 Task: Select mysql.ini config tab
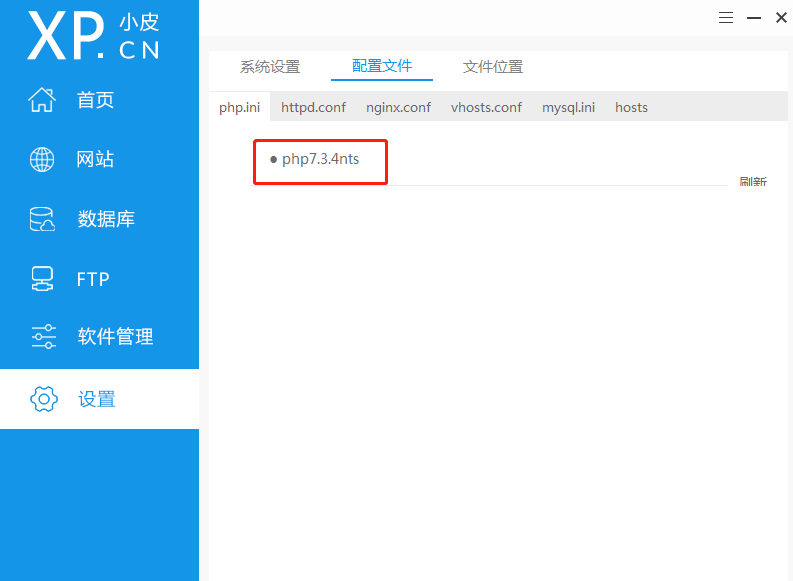click(568, 108)
